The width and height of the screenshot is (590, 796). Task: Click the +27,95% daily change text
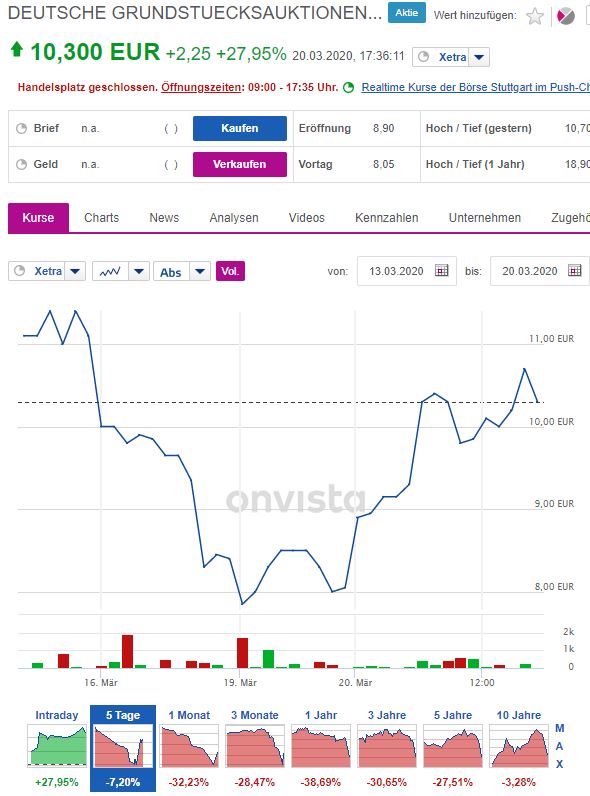(x=251, y=54)
